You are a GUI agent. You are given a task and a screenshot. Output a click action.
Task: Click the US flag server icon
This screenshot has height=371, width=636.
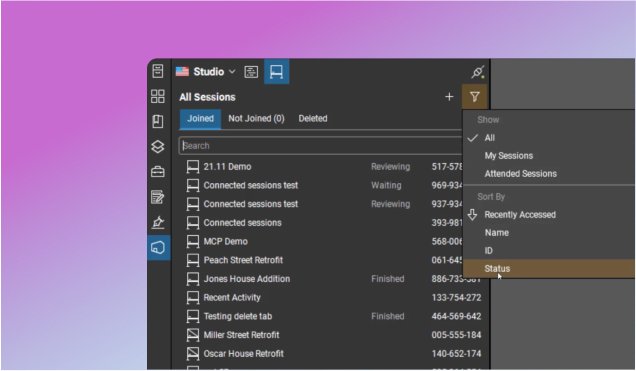(x=182, y=72)
